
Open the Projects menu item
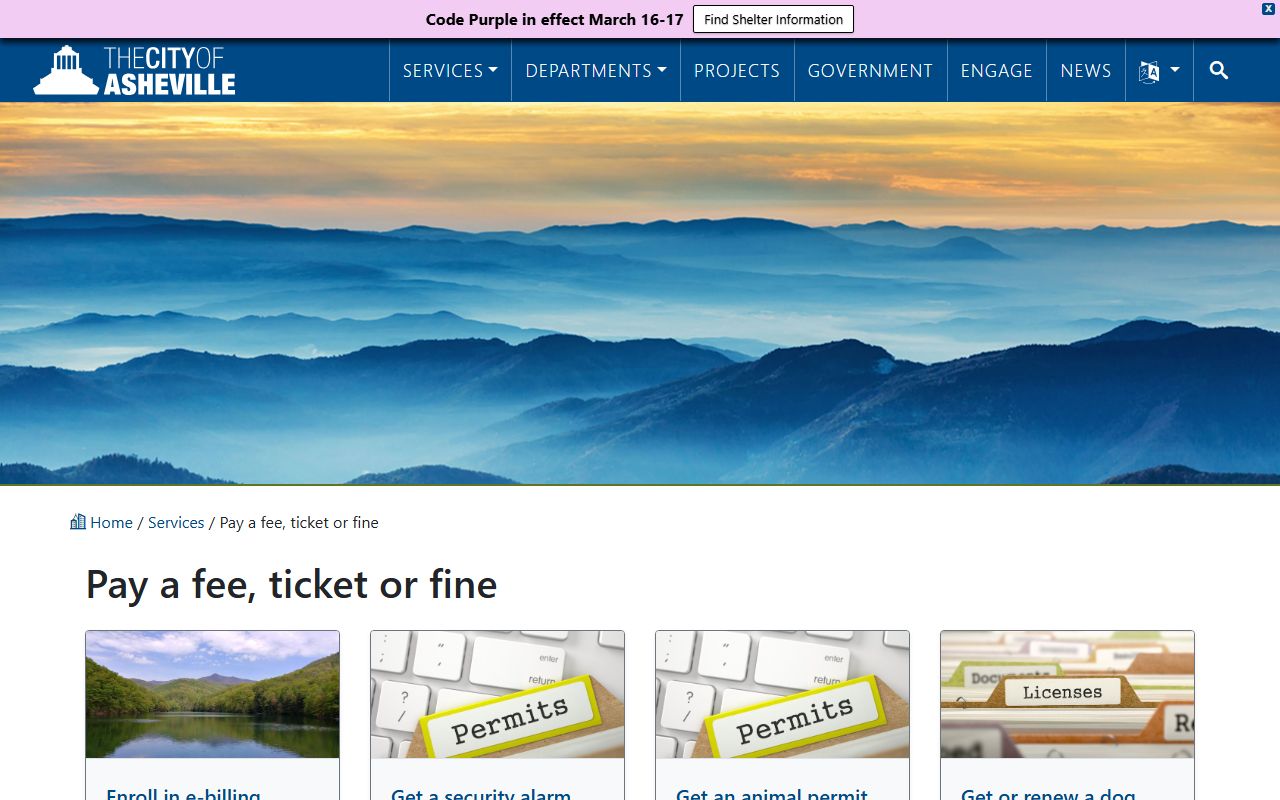point(737,70)
